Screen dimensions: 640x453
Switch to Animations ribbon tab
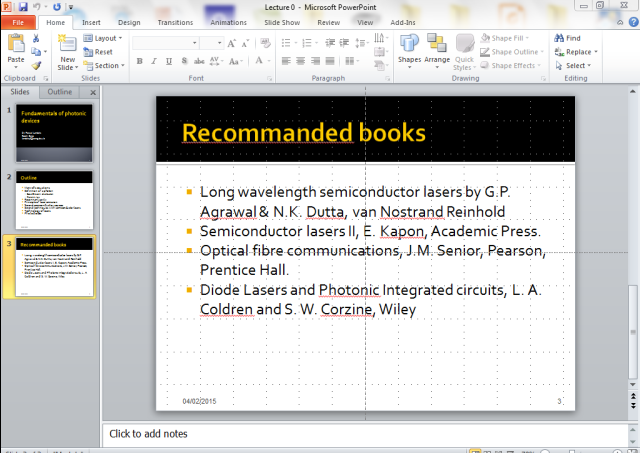pyautogui.click(x=228, y=22)
